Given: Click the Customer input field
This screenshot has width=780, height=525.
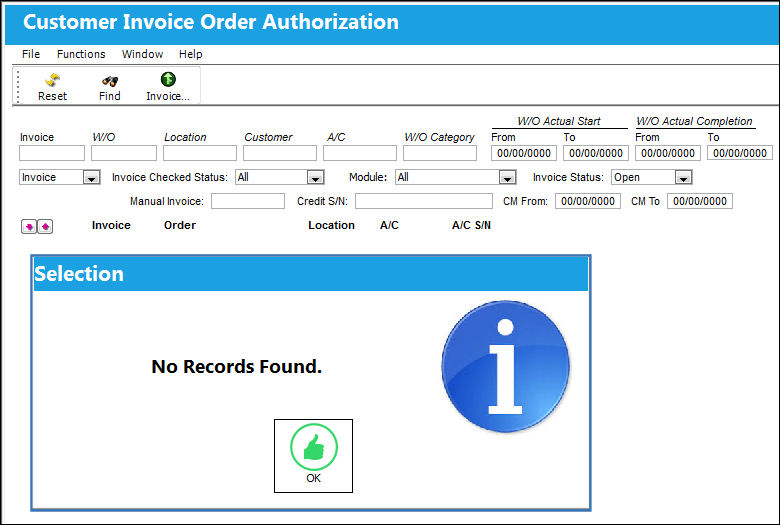Looking at the screenshot, I should pos(280,153).
